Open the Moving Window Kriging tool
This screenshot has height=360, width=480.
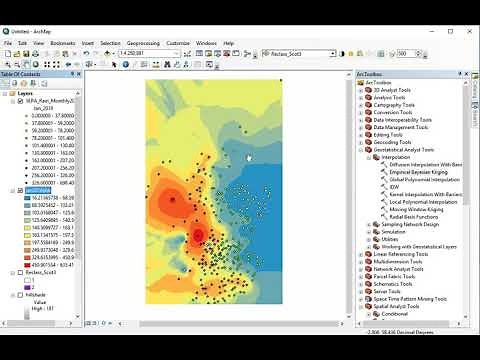[416, 209]
